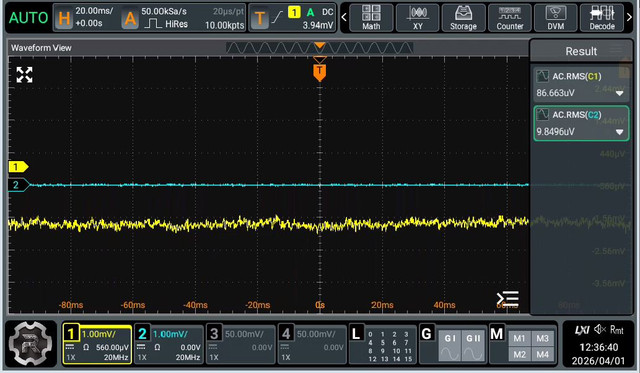Click the AUTO run status label
The image size is (640, 373).
[28, 18]
